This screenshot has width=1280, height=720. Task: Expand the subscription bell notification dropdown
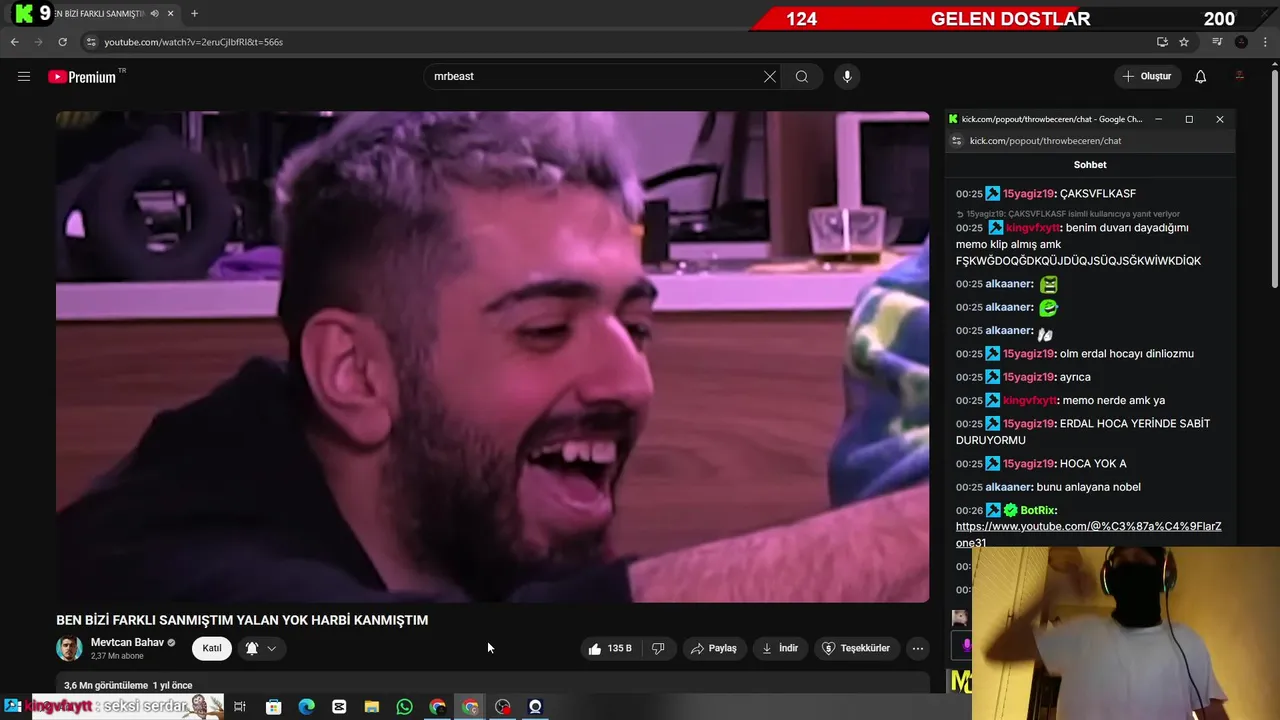[261, 648]
